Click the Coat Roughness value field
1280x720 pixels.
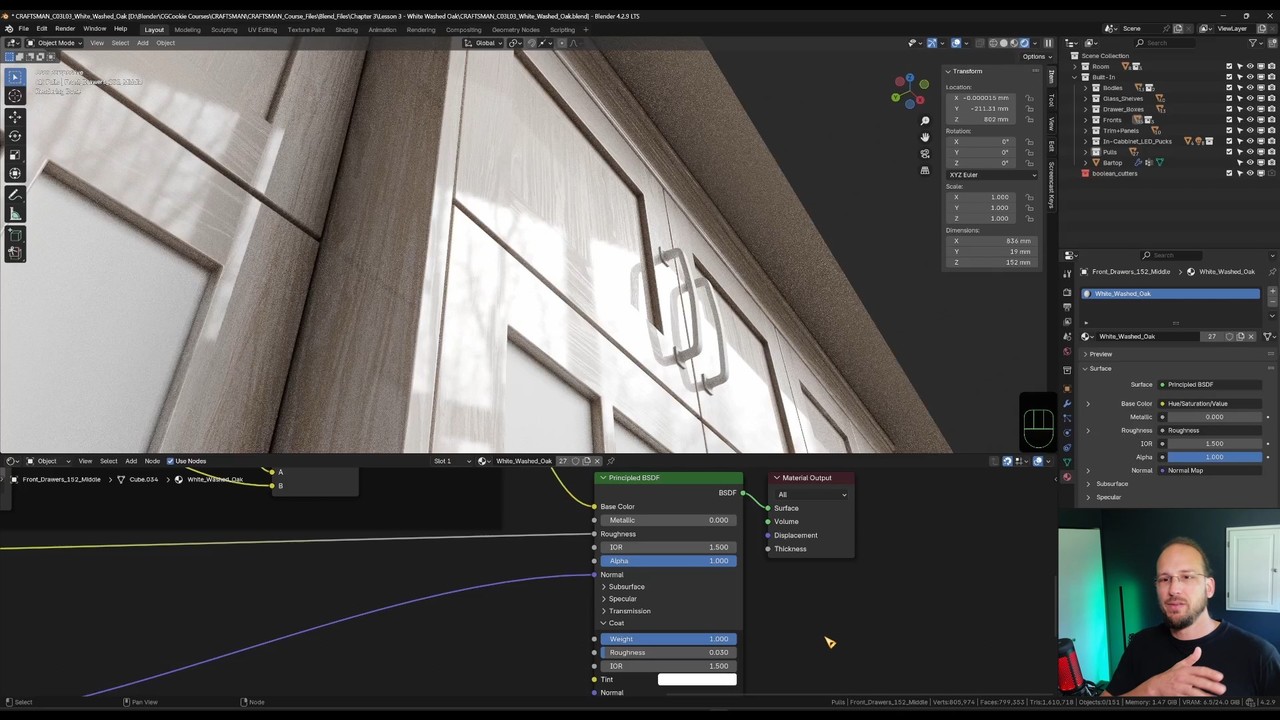(x=668, y=653)
